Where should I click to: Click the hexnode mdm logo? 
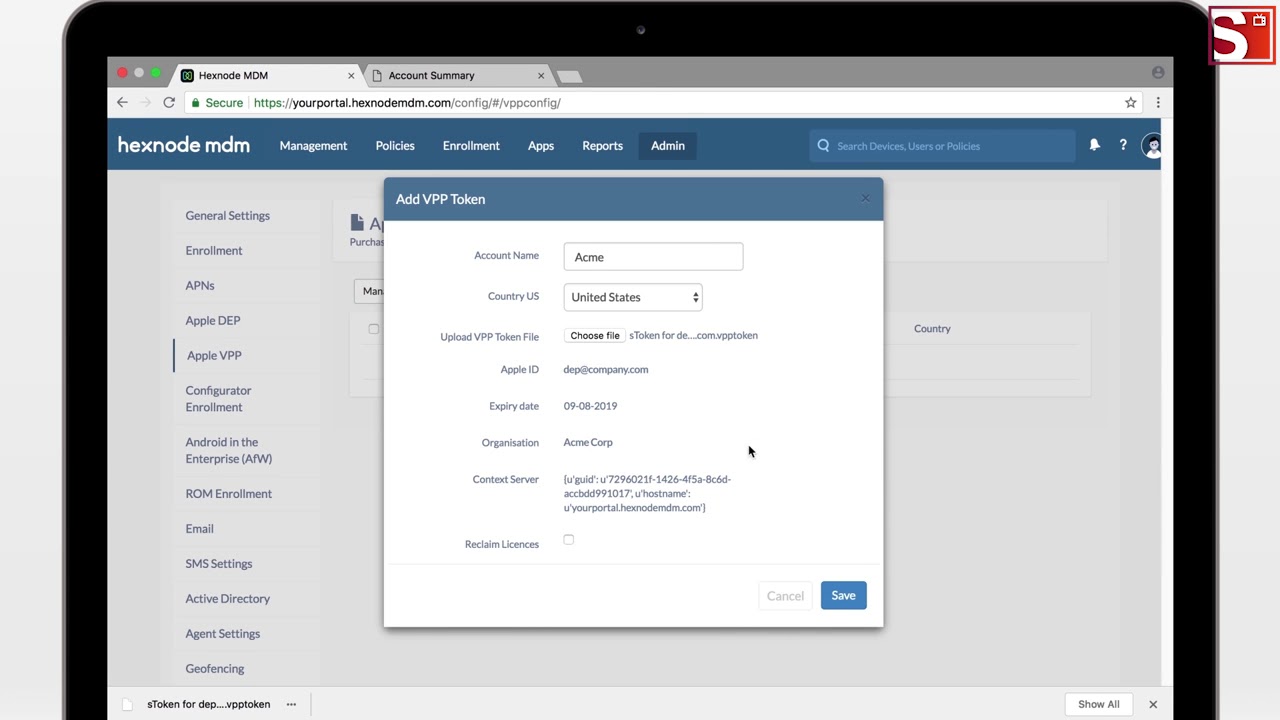click(184, 145)
